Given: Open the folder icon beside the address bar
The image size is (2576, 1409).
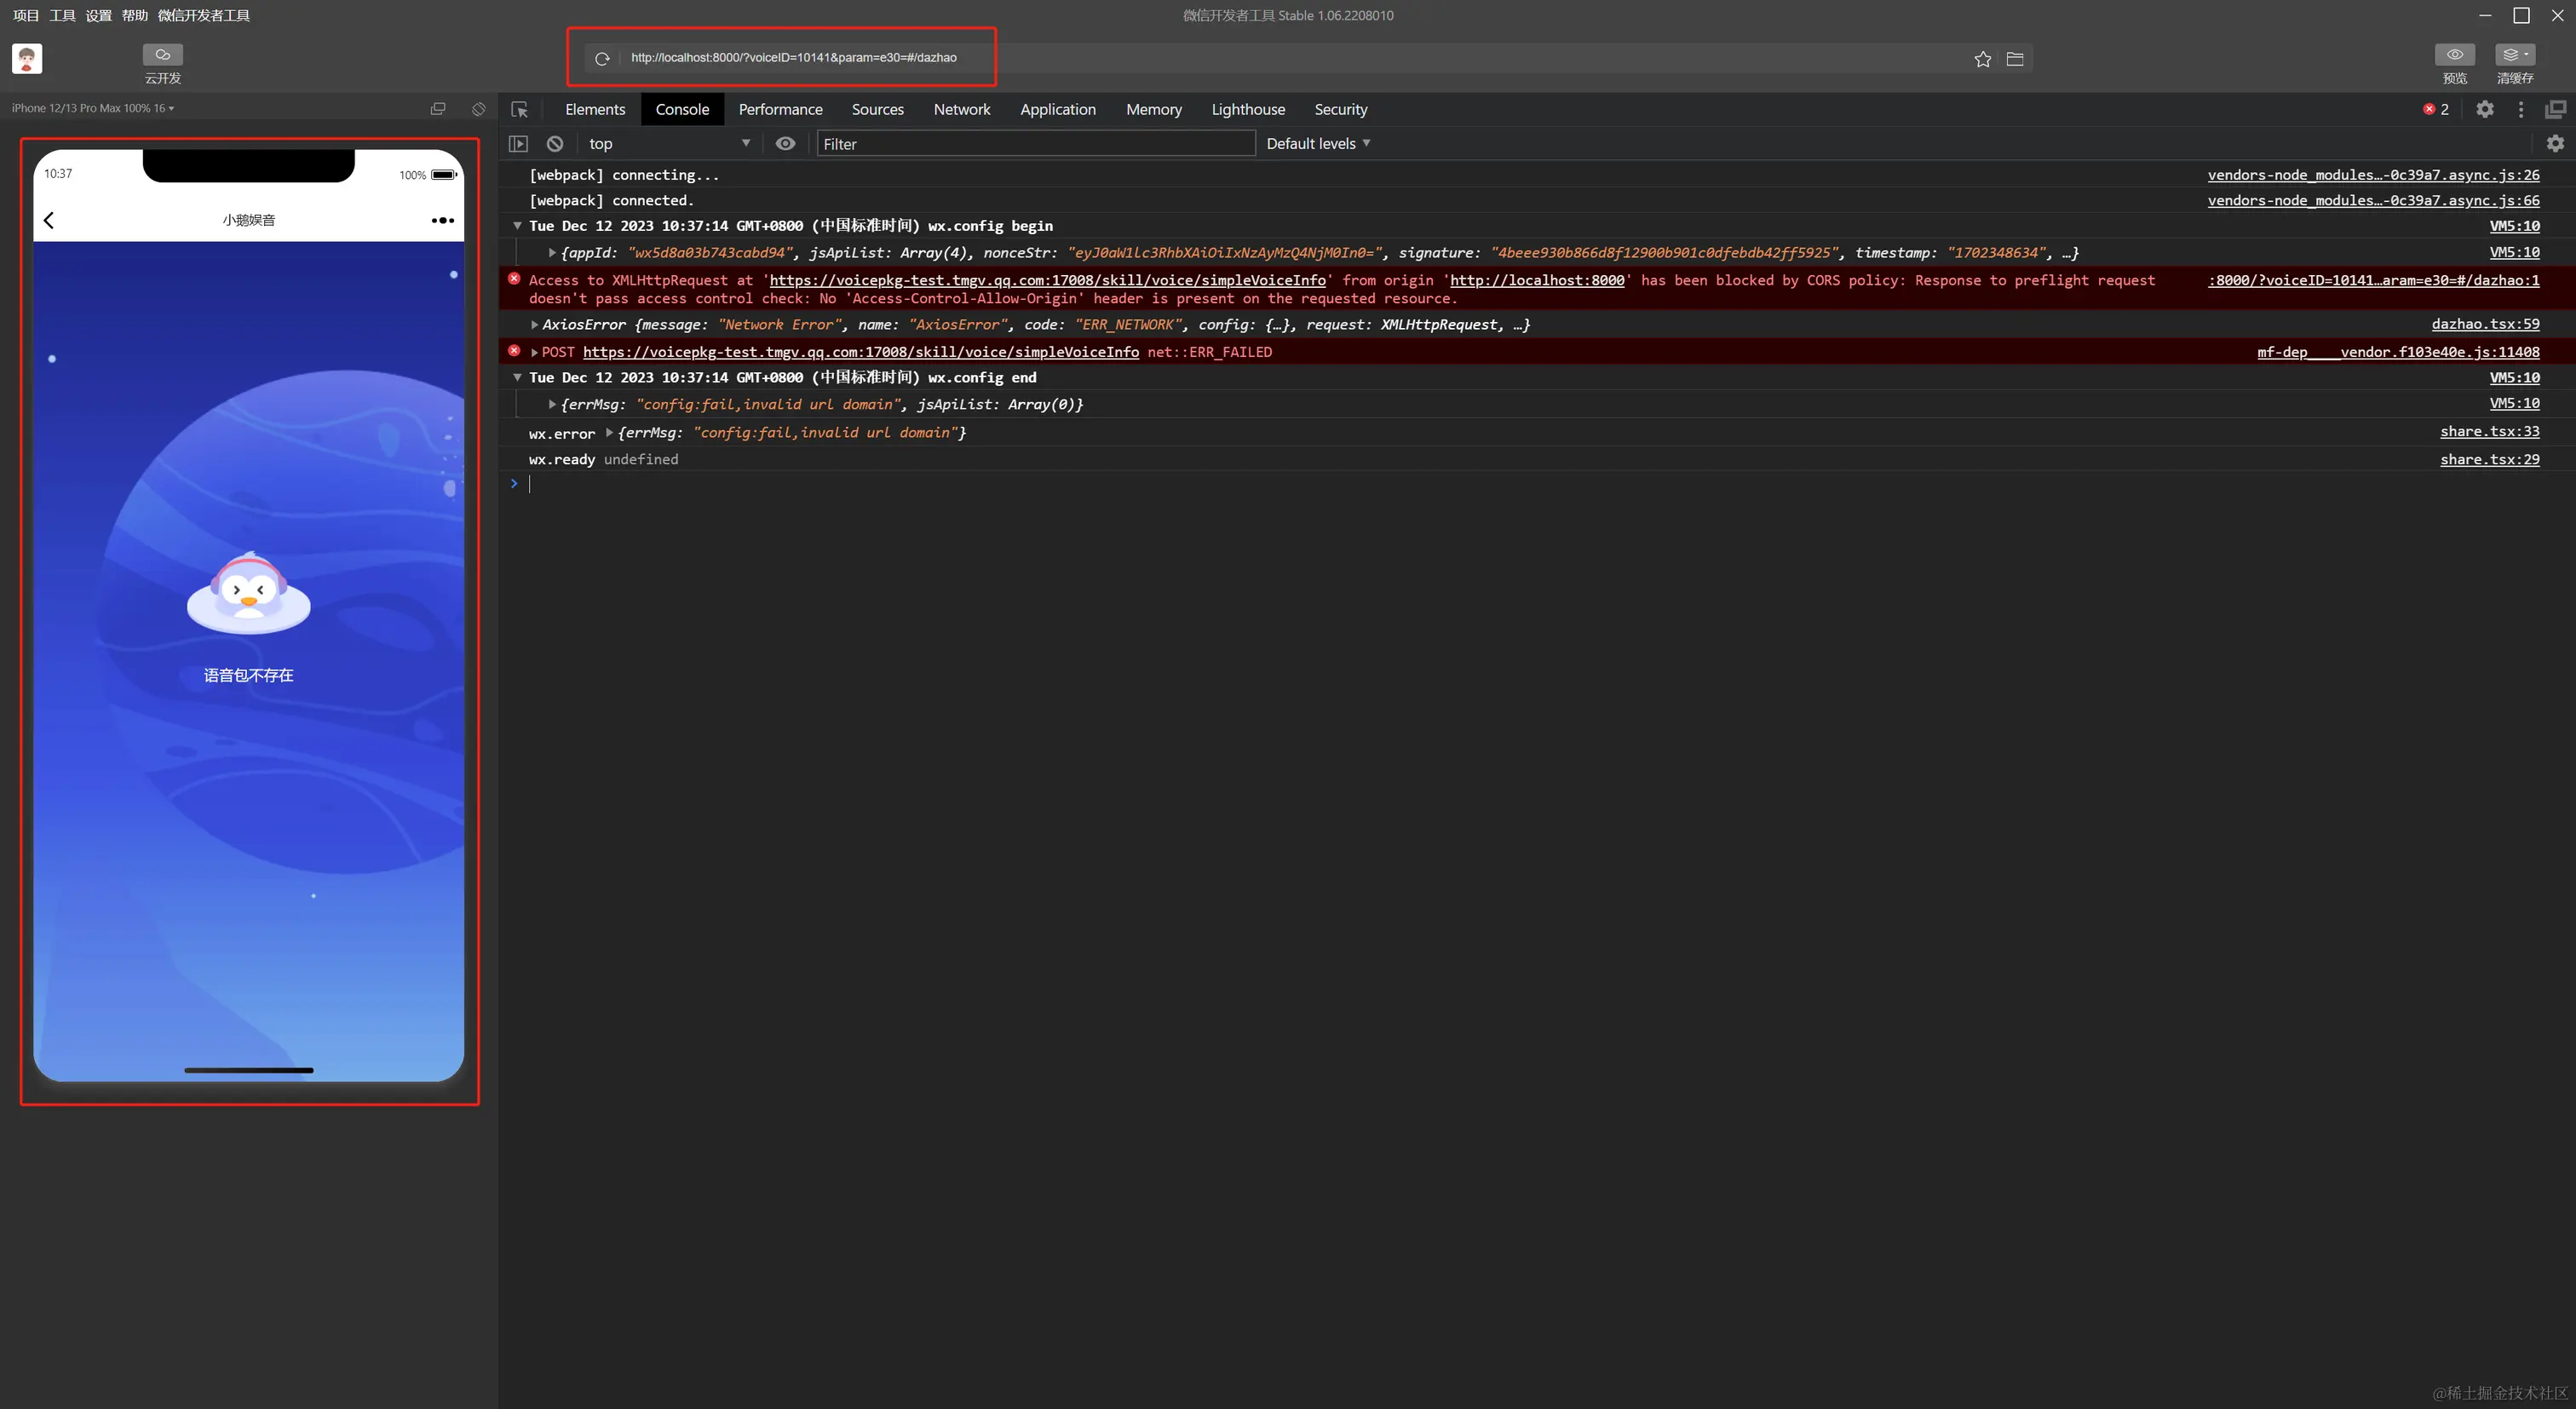Looking at the screenshot, I should click(x=2015, y=59).
